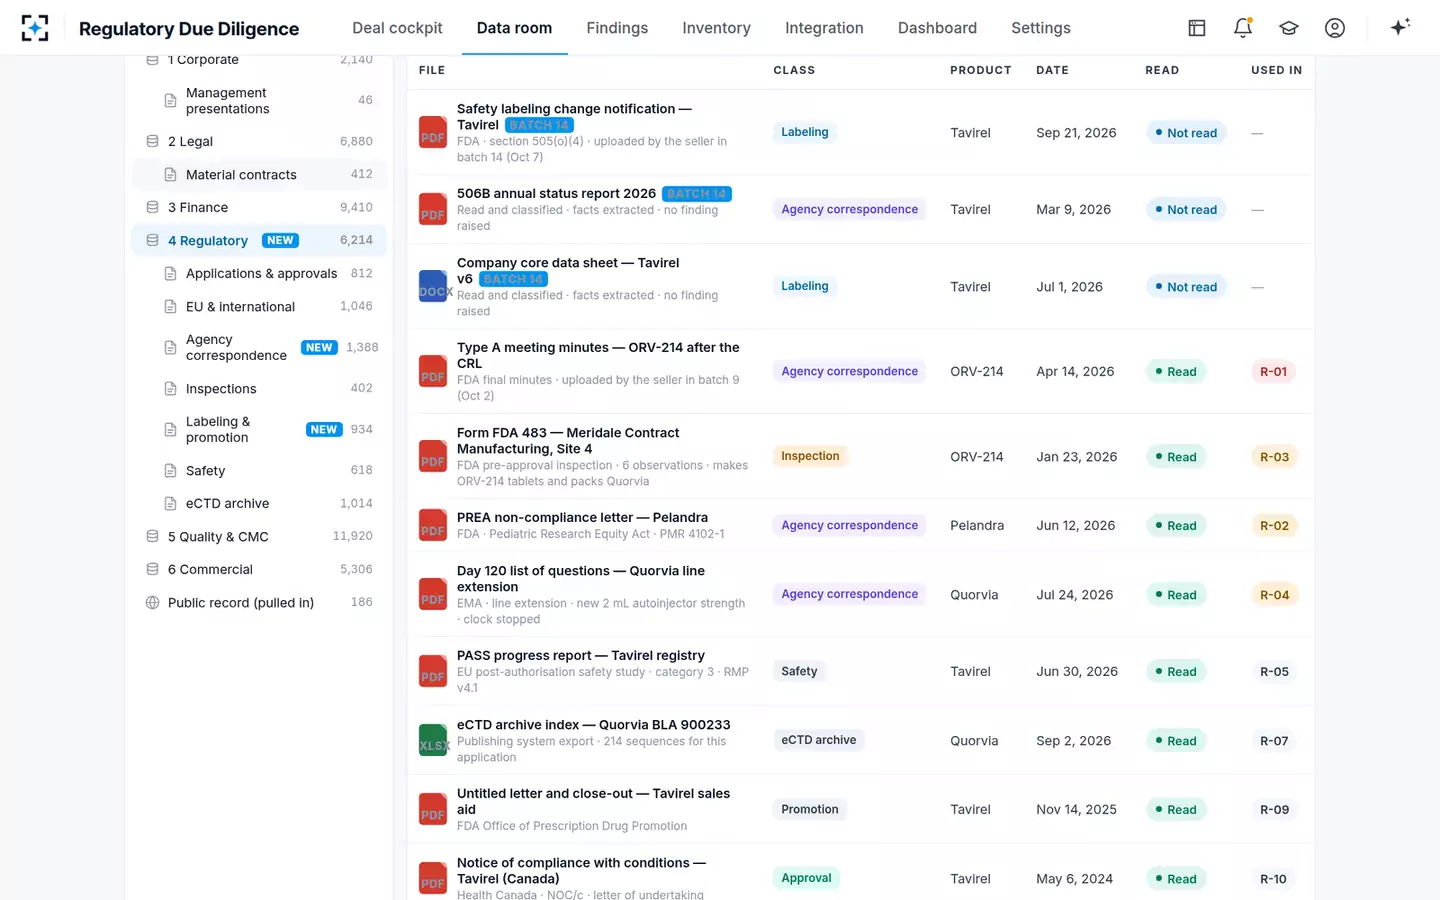Click DOCX icon of Company core data sheet
Viewport: 1440px width, 900px height.
pyautogui.click(x=433, y=287)
